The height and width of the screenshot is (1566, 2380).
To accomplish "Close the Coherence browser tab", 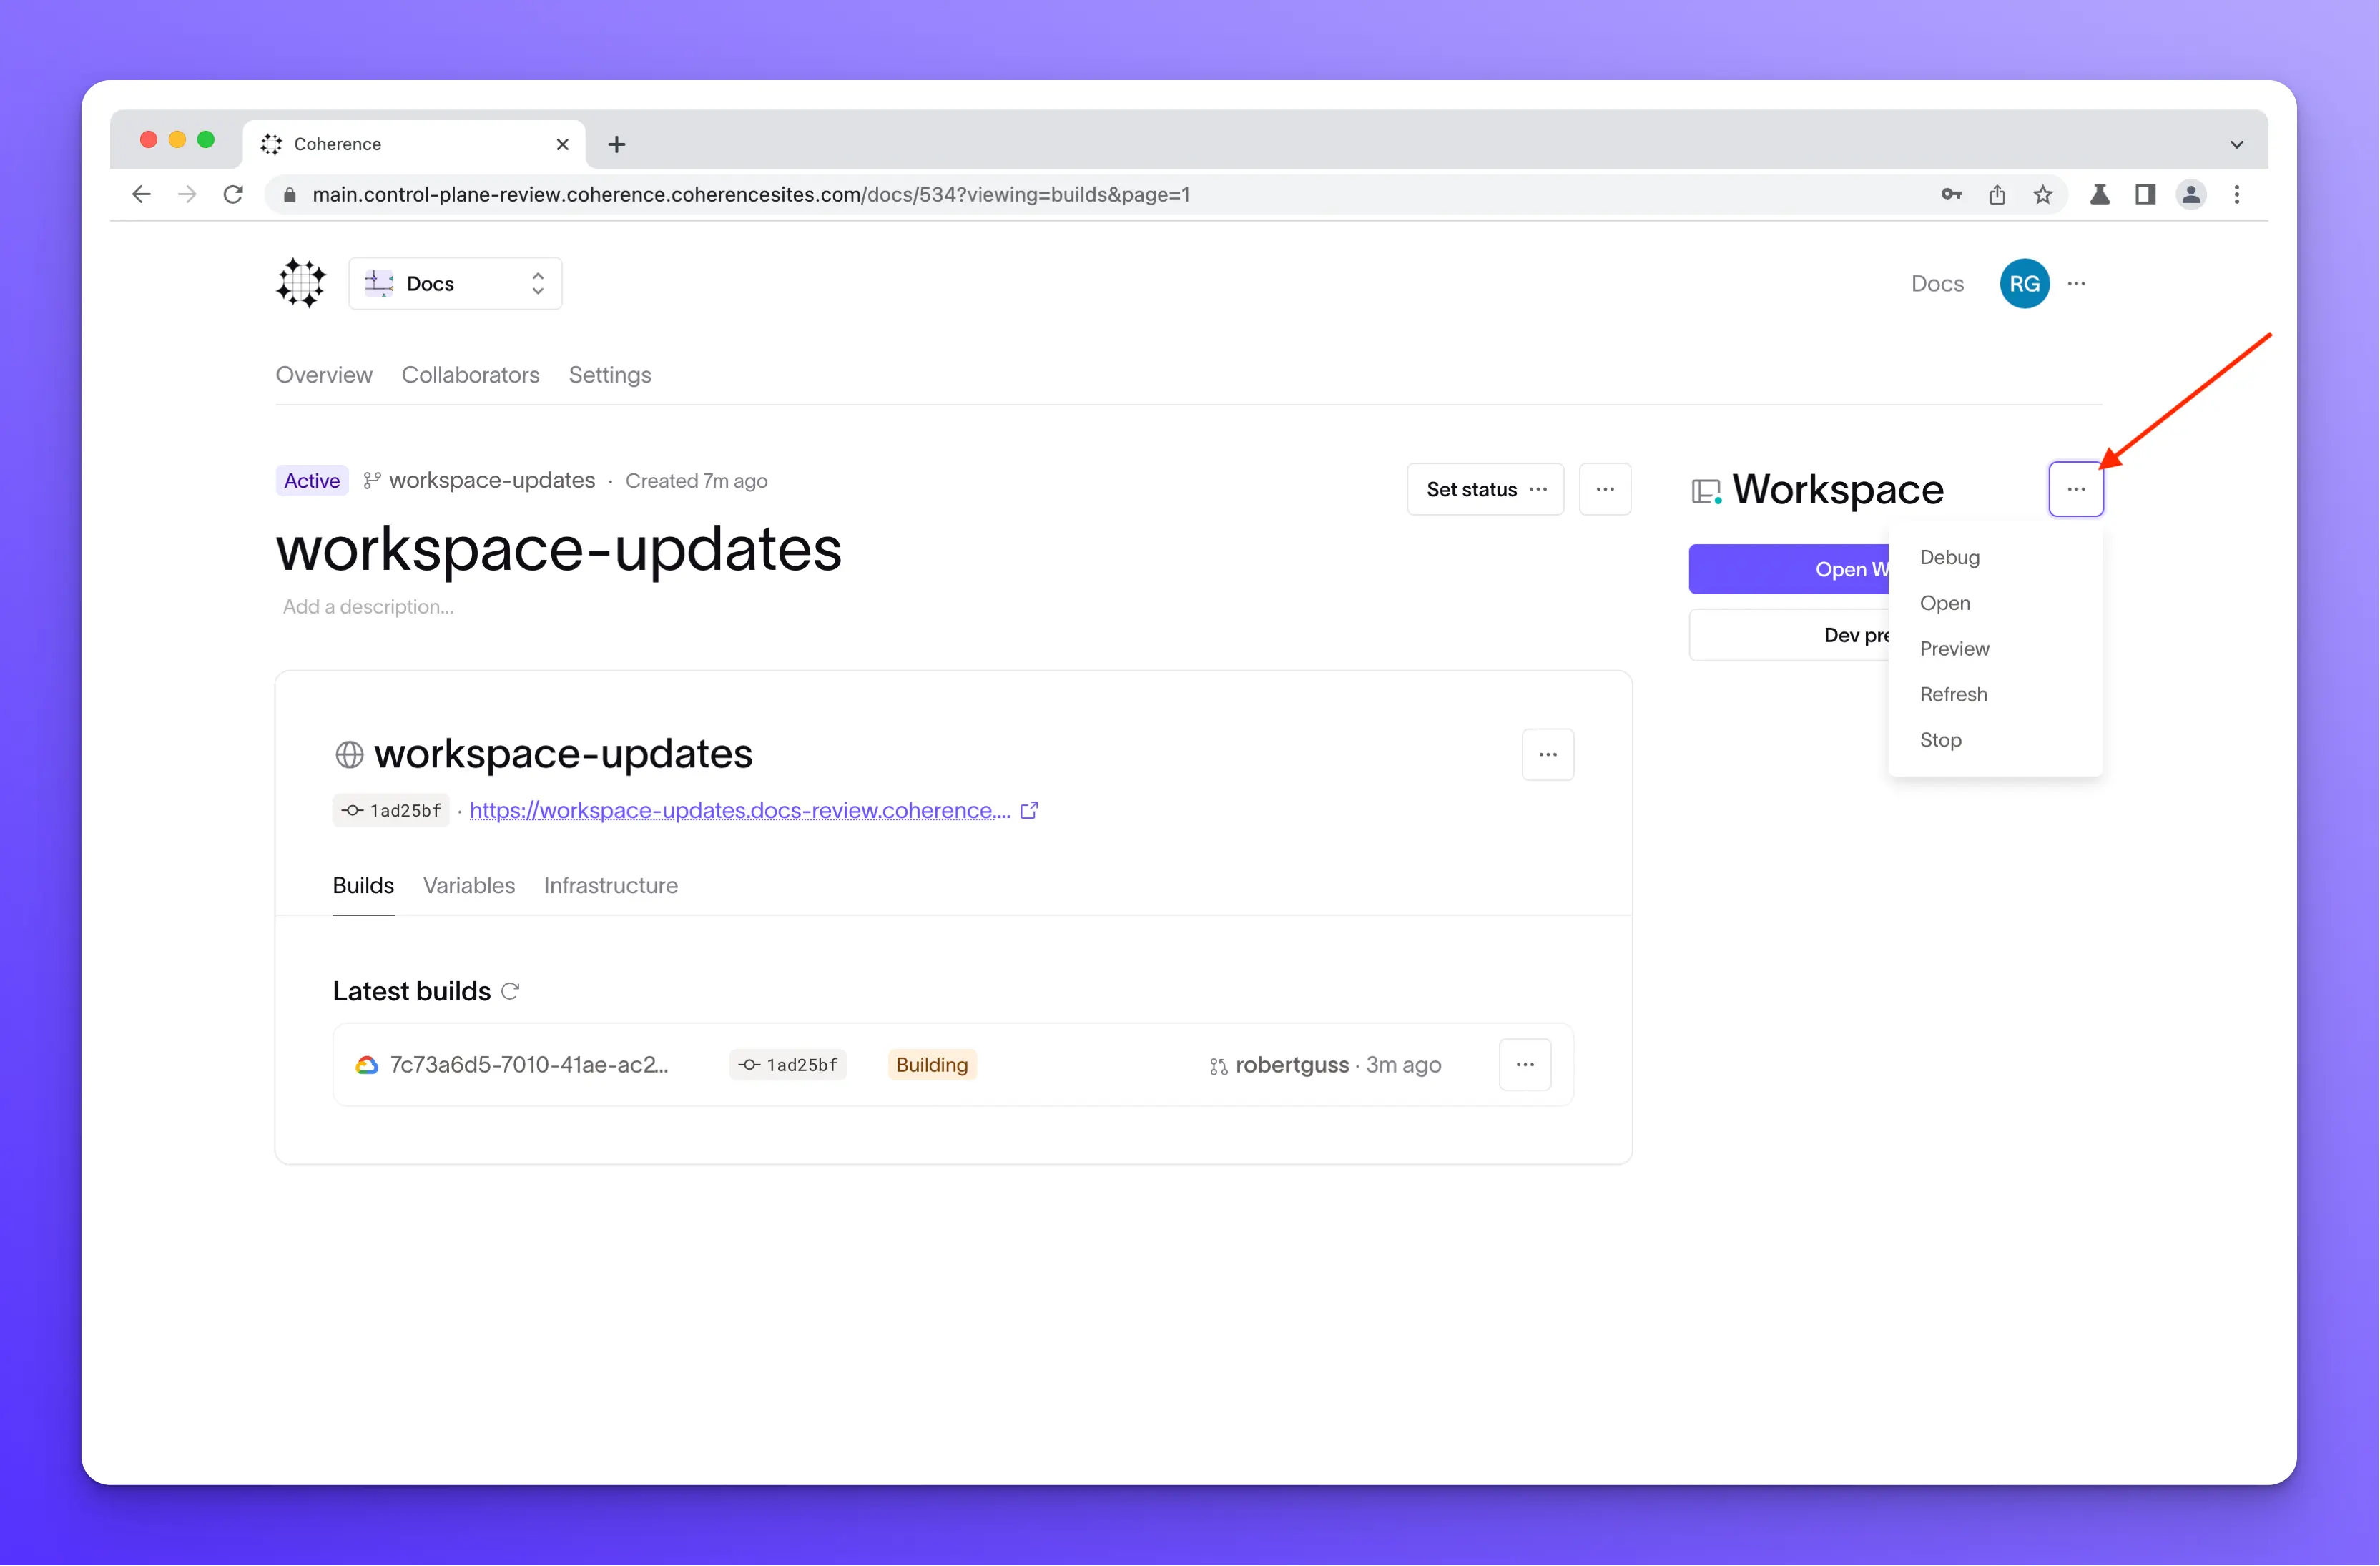I will click(x=563, y=145).
